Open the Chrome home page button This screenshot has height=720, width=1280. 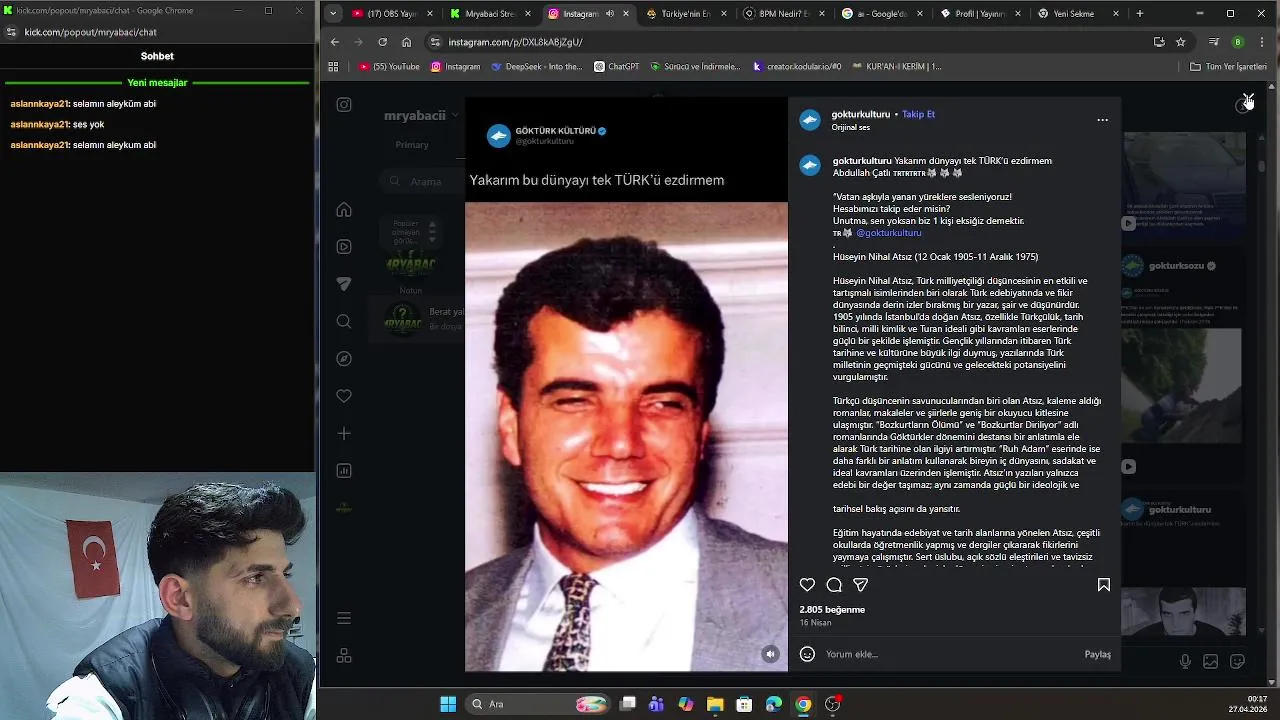[x=406, y=42]
